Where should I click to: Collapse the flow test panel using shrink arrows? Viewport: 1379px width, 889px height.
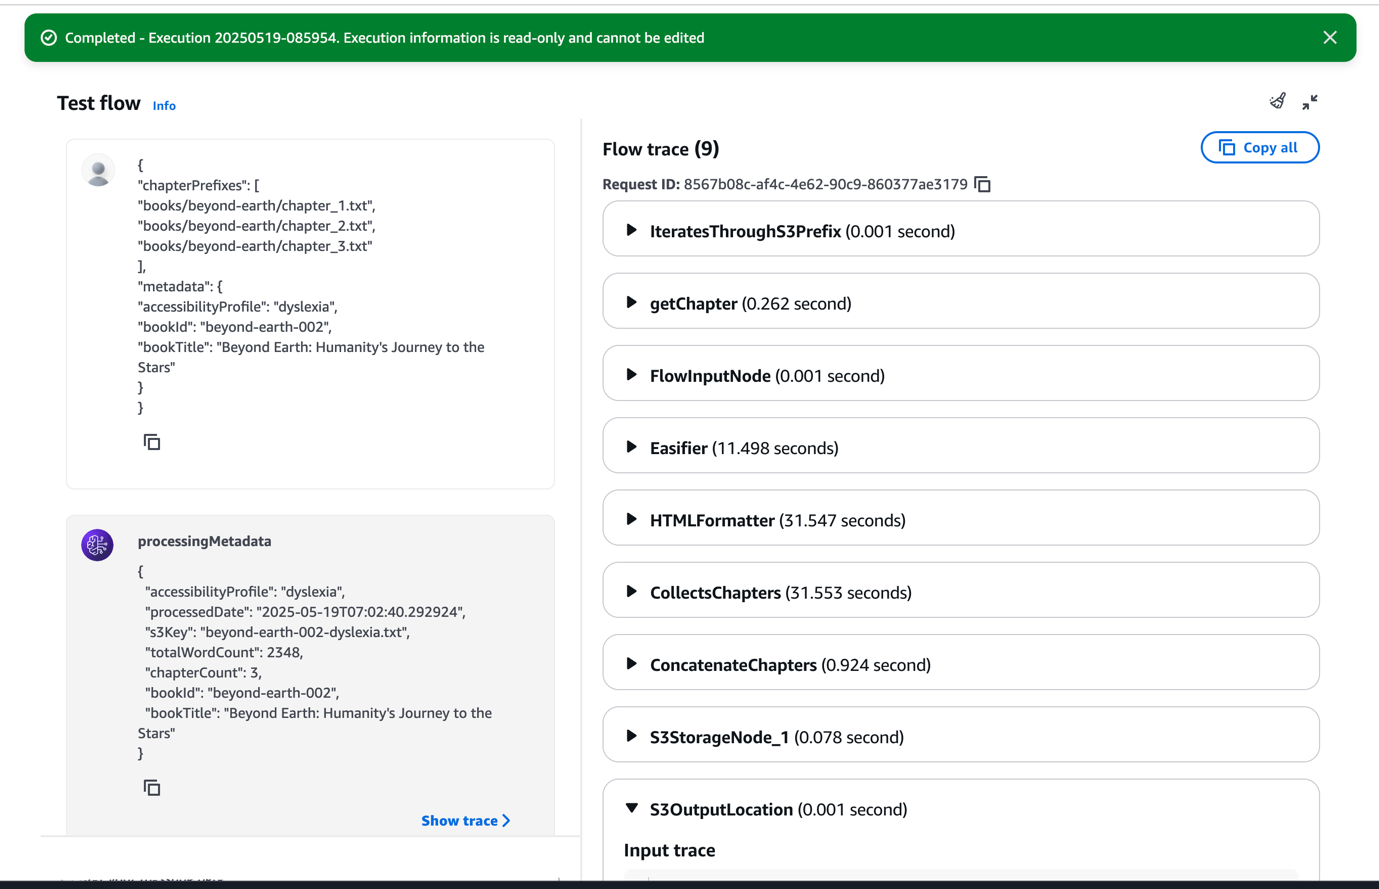coord(1310,101)
